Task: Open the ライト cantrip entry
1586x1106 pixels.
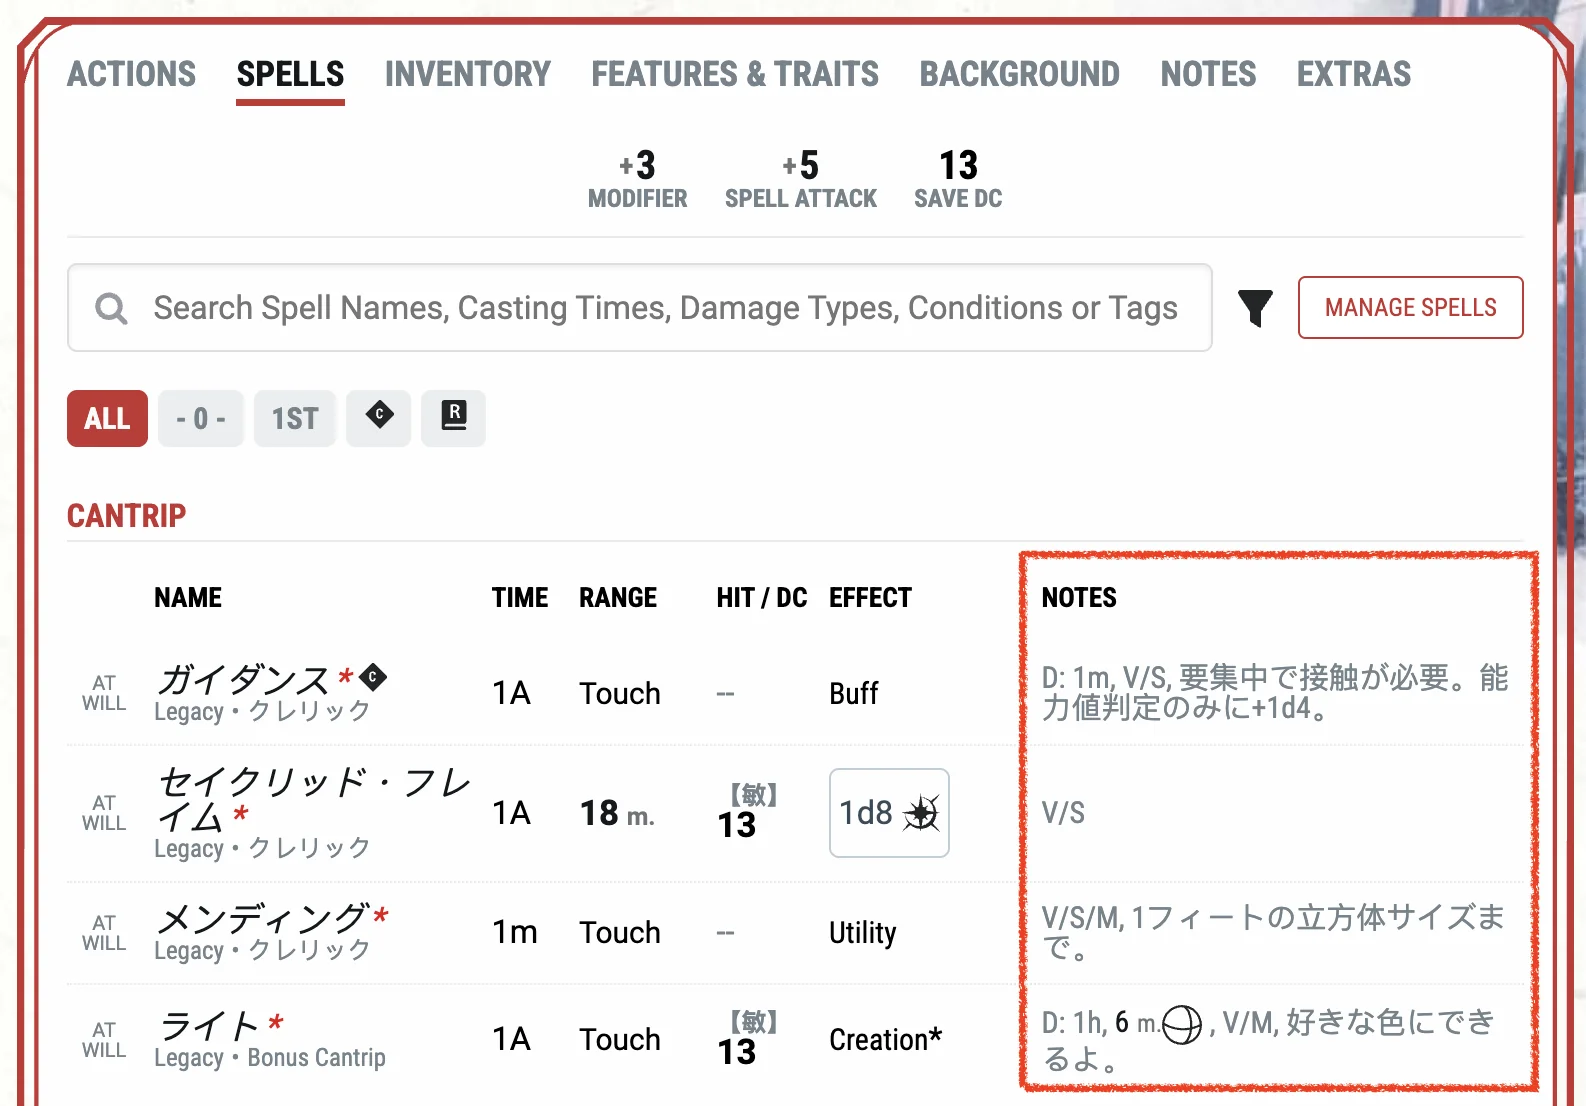Action: (x=210, y=1025)
